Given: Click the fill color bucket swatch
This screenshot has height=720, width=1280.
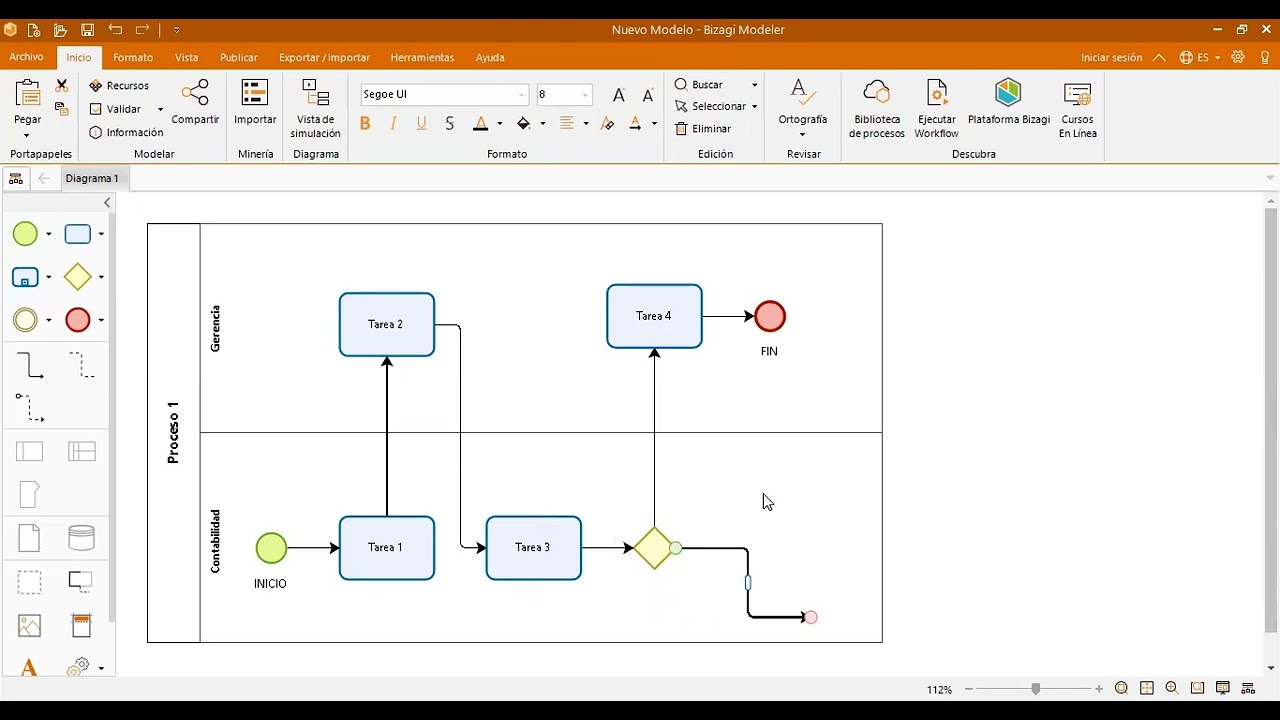Looking at the screenshot, I should [x=523, y=123].
